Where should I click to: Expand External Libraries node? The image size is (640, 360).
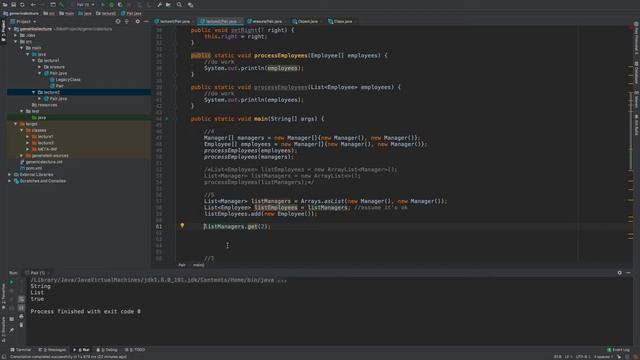coord(10,175)
